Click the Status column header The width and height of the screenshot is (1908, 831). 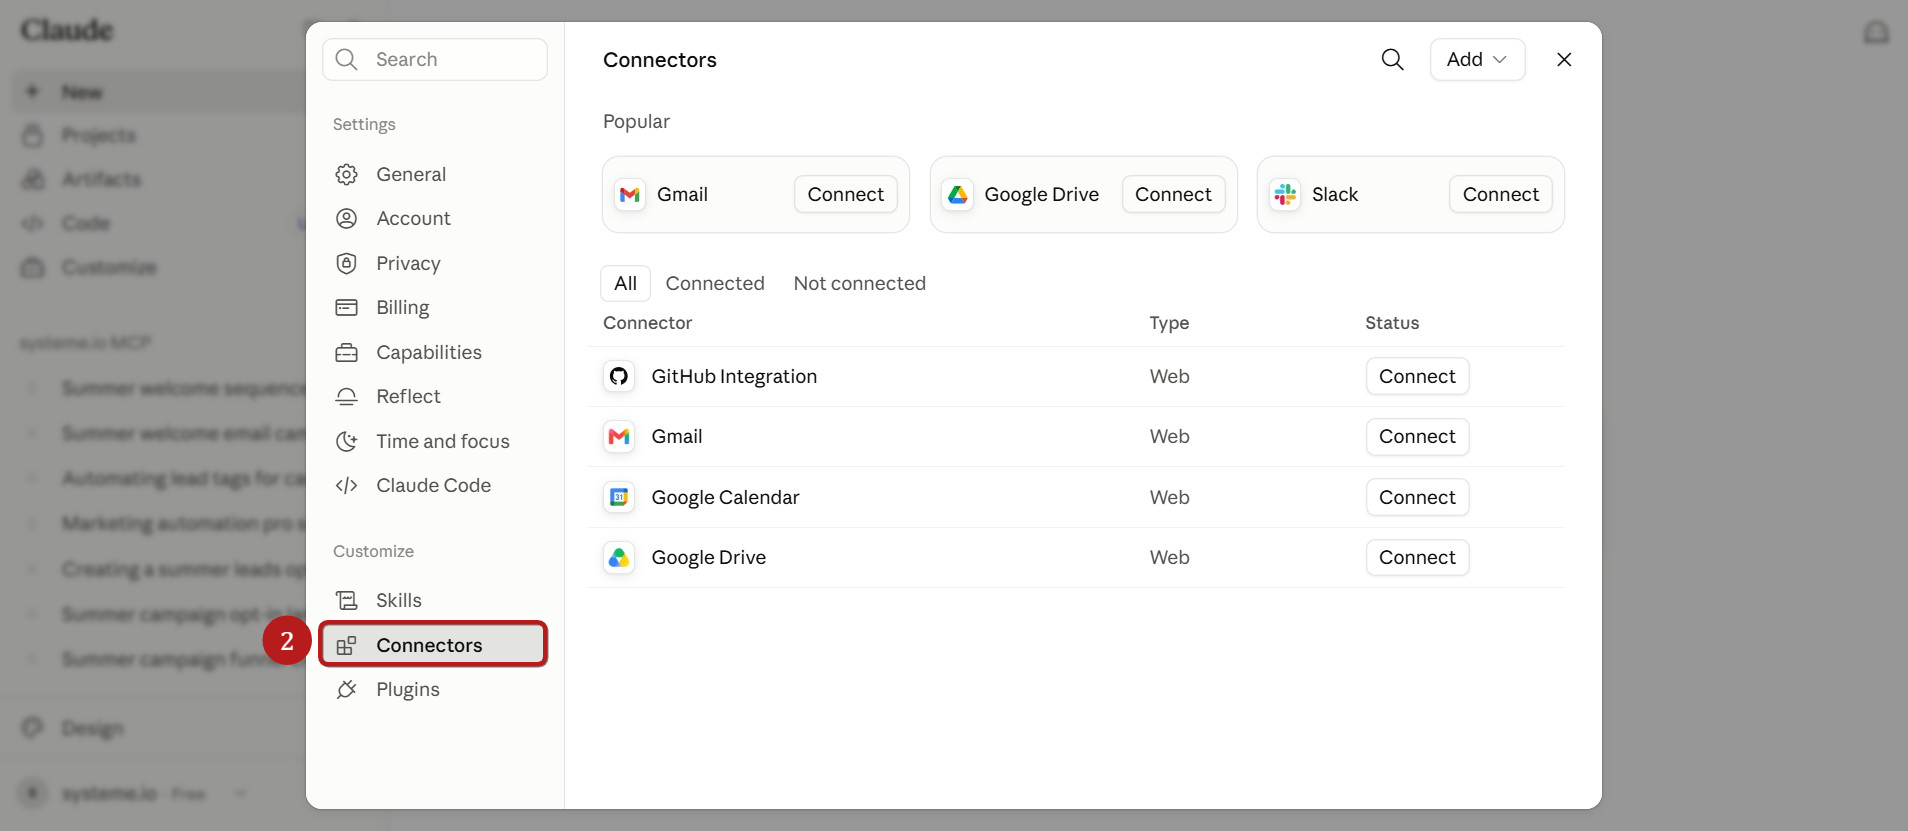(x=1392, y=323)
